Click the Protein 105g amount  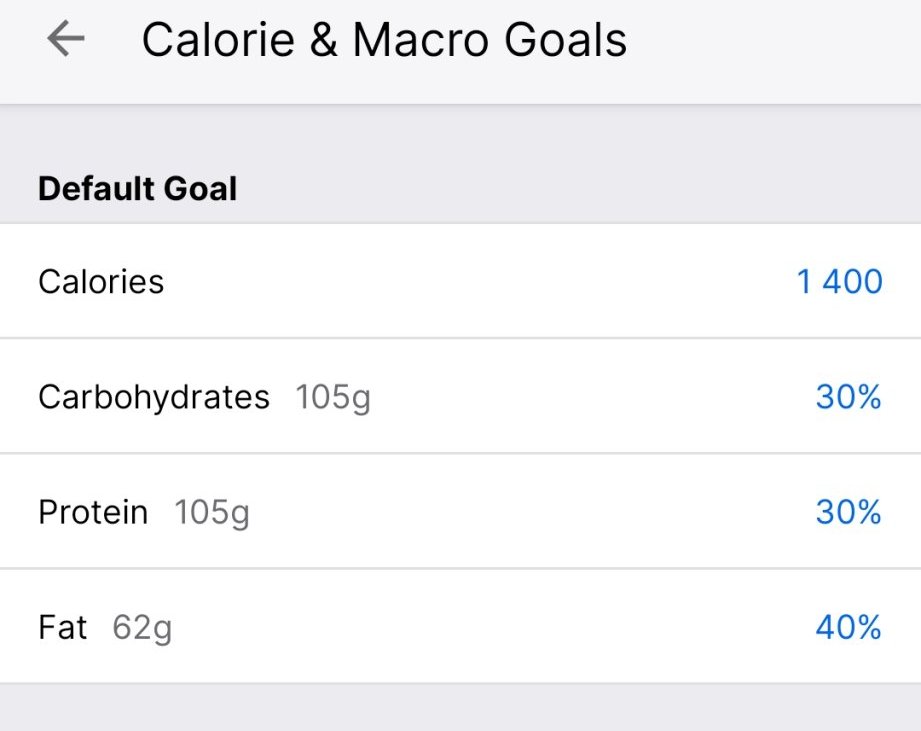point(212,512)
